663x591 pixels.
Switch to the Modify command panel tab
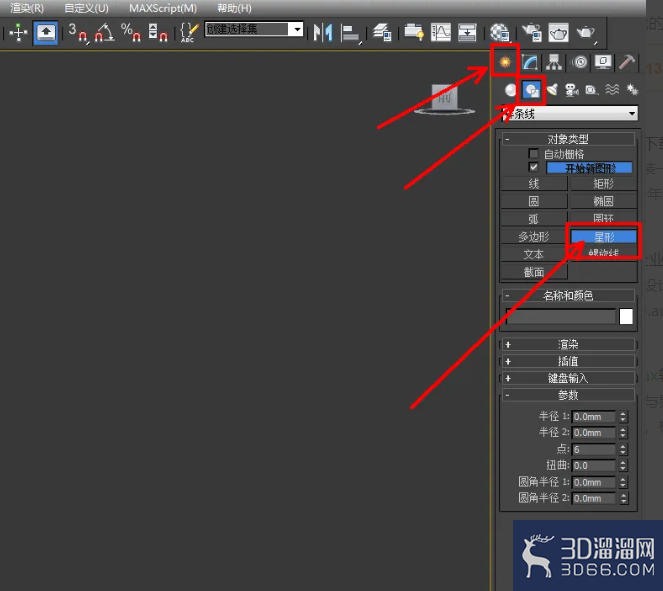pos(530,63)
